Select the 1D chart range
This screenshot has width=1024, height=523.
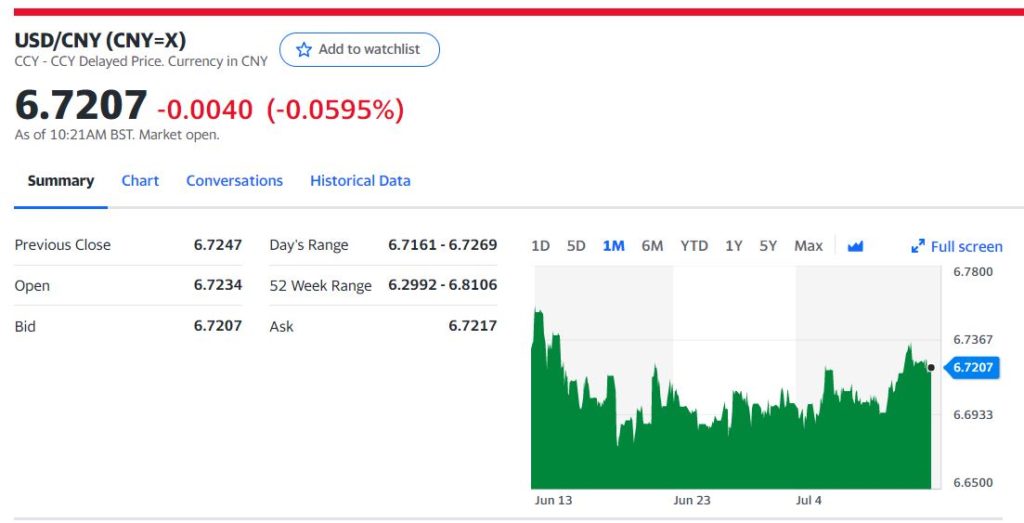click(x=540, y=246)
